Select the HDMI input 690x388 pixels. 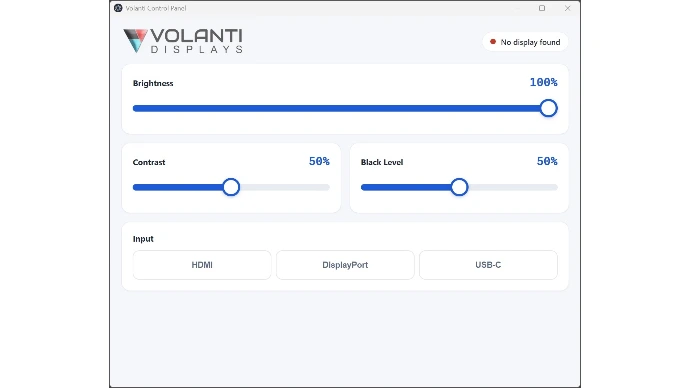pos(202,265)
